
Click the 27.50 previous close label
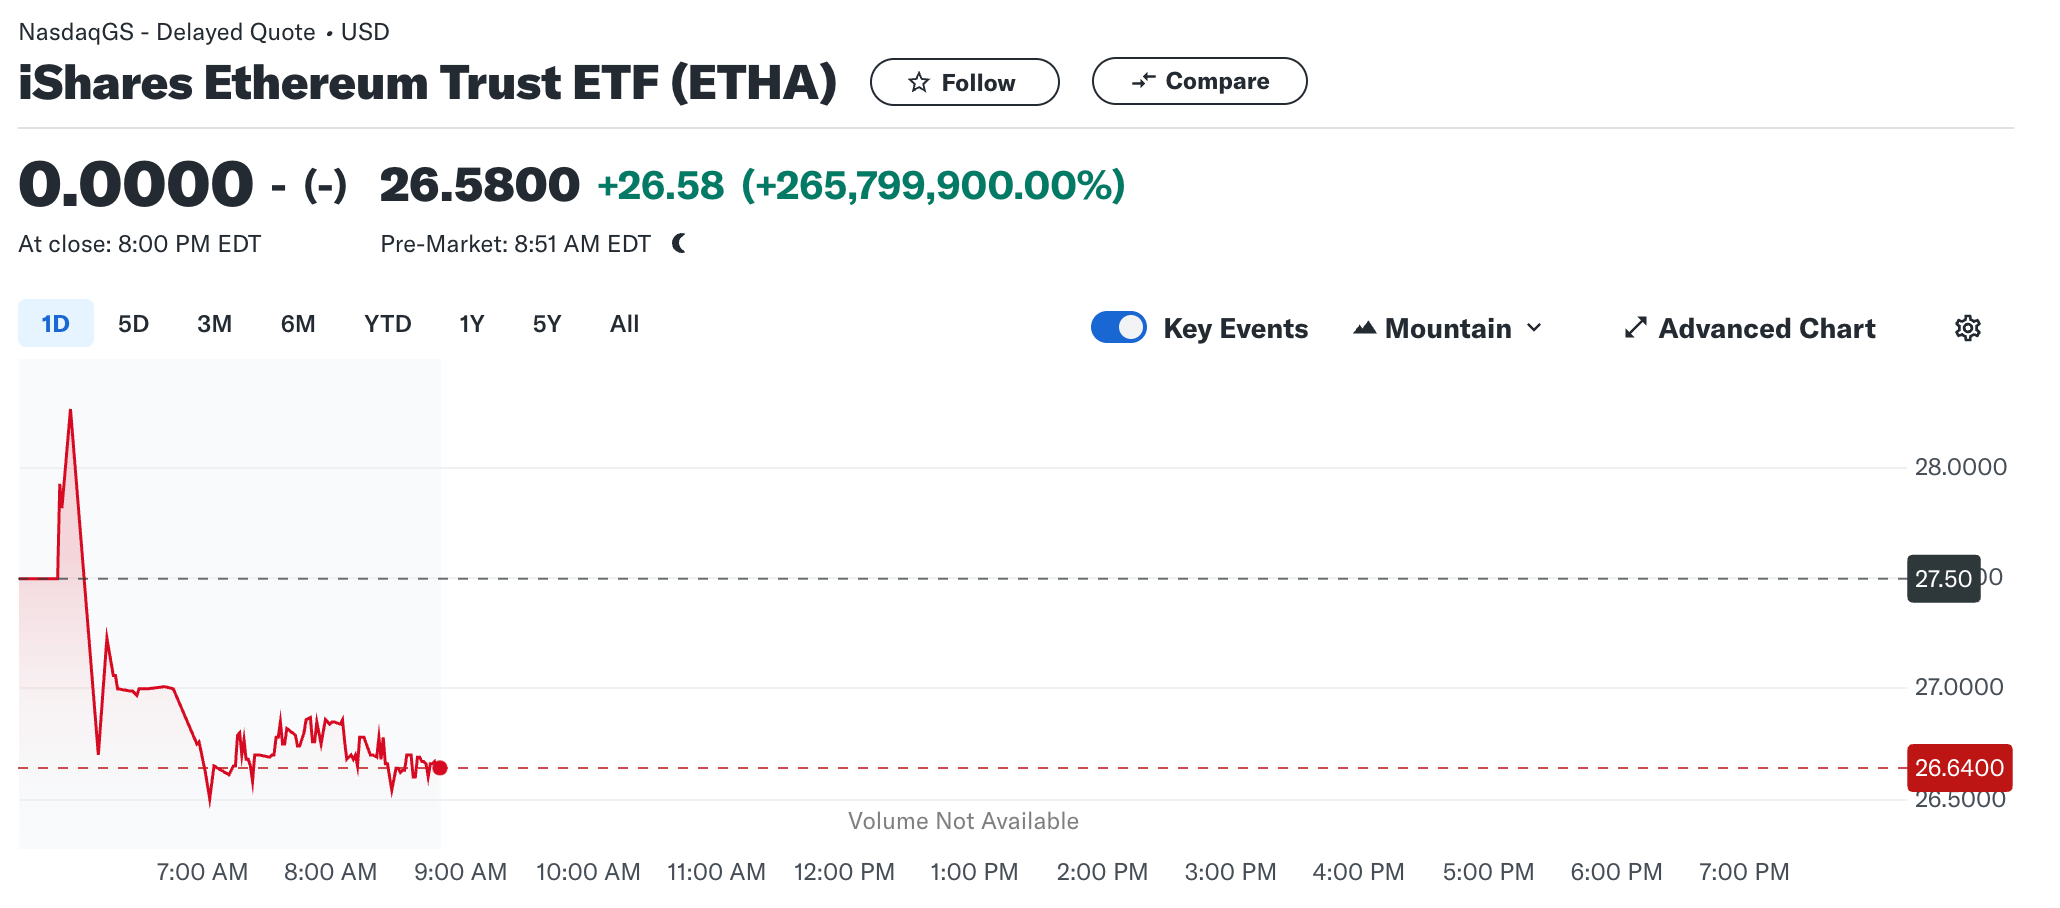[1943, 578]
